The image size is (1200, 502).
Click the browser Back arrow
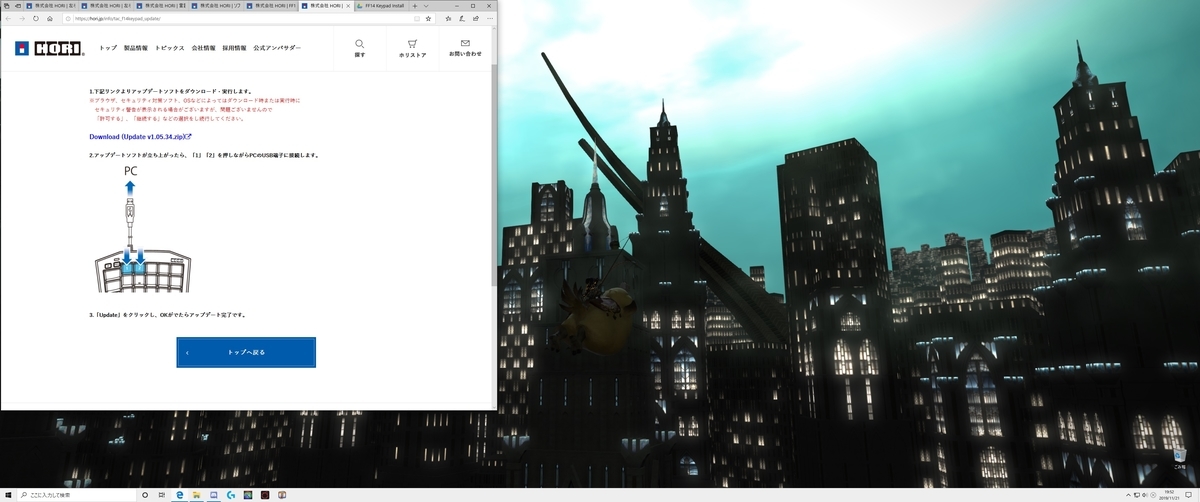pyautogui.click(x=8, y=19)
